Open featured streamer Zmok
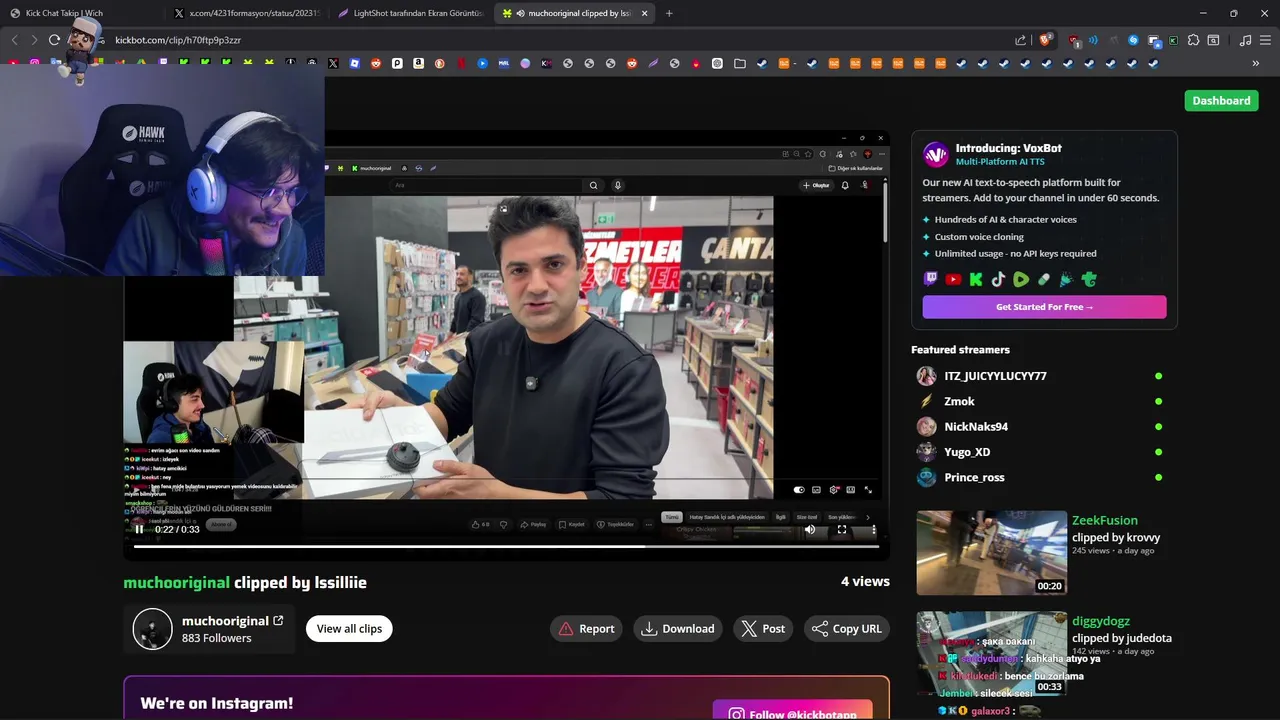 (x=959, y=401)
